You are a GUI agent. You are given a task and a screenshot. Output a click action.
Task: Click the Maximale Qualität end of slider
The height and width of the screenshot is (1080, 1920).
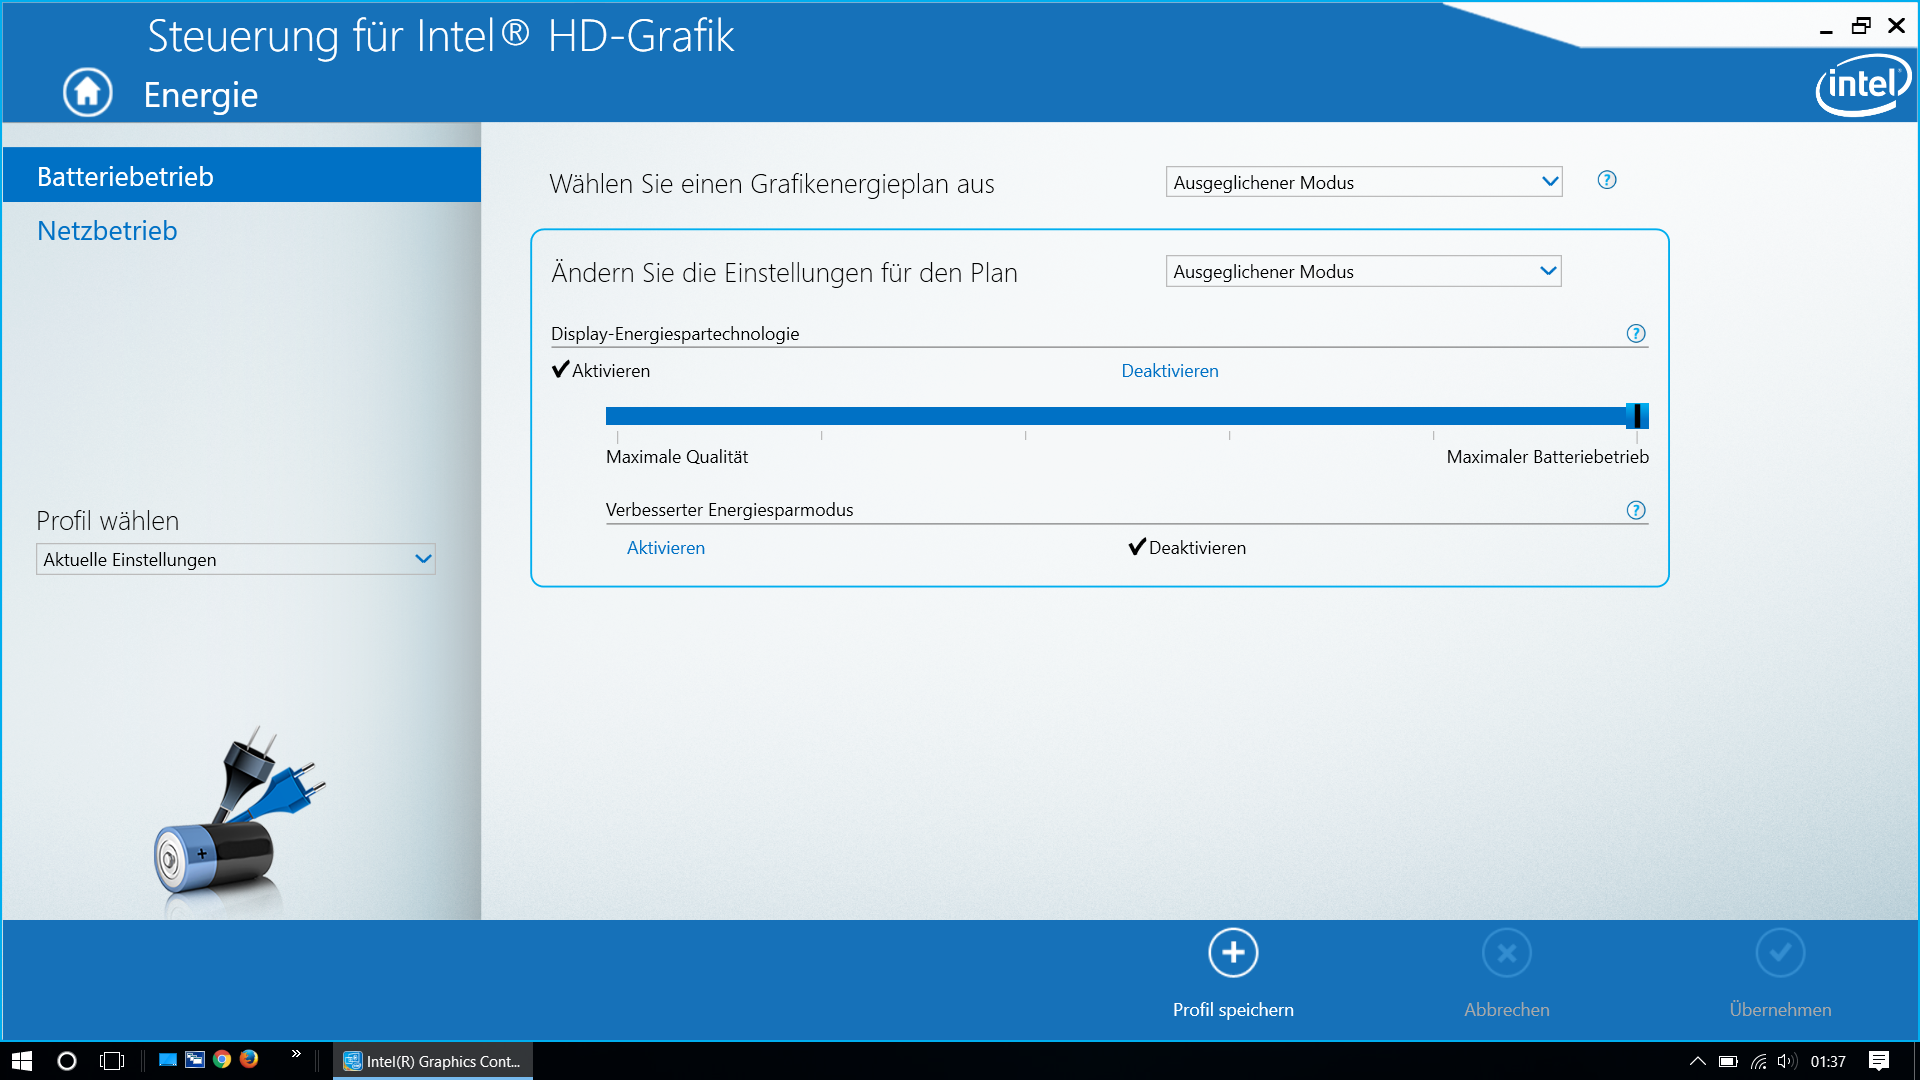(x=618, y=417)
